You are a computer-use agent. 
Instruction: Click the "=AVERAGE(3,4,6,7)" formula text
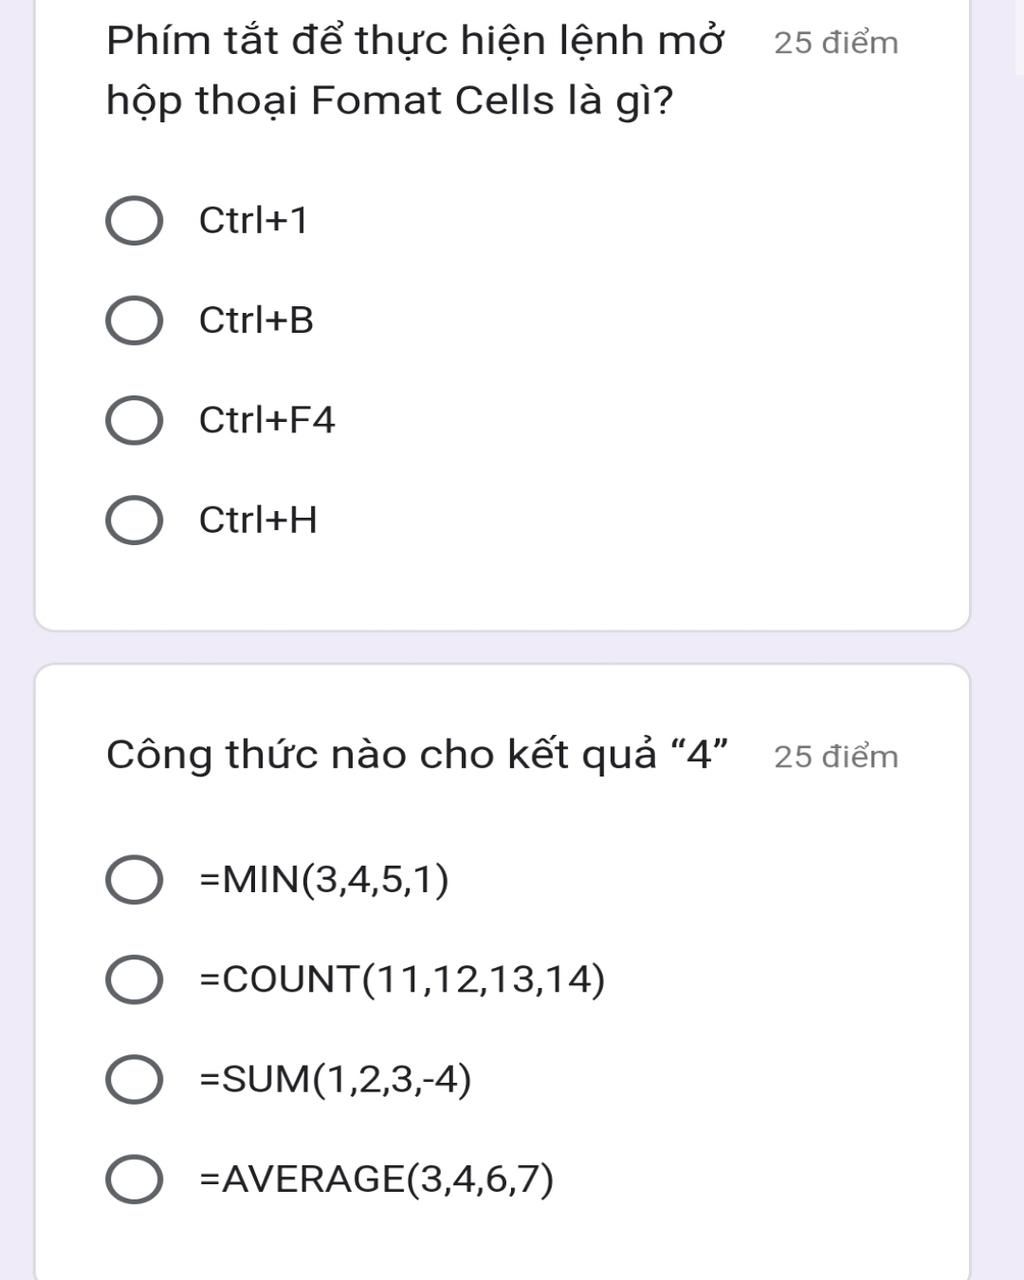click(376, 1180)
